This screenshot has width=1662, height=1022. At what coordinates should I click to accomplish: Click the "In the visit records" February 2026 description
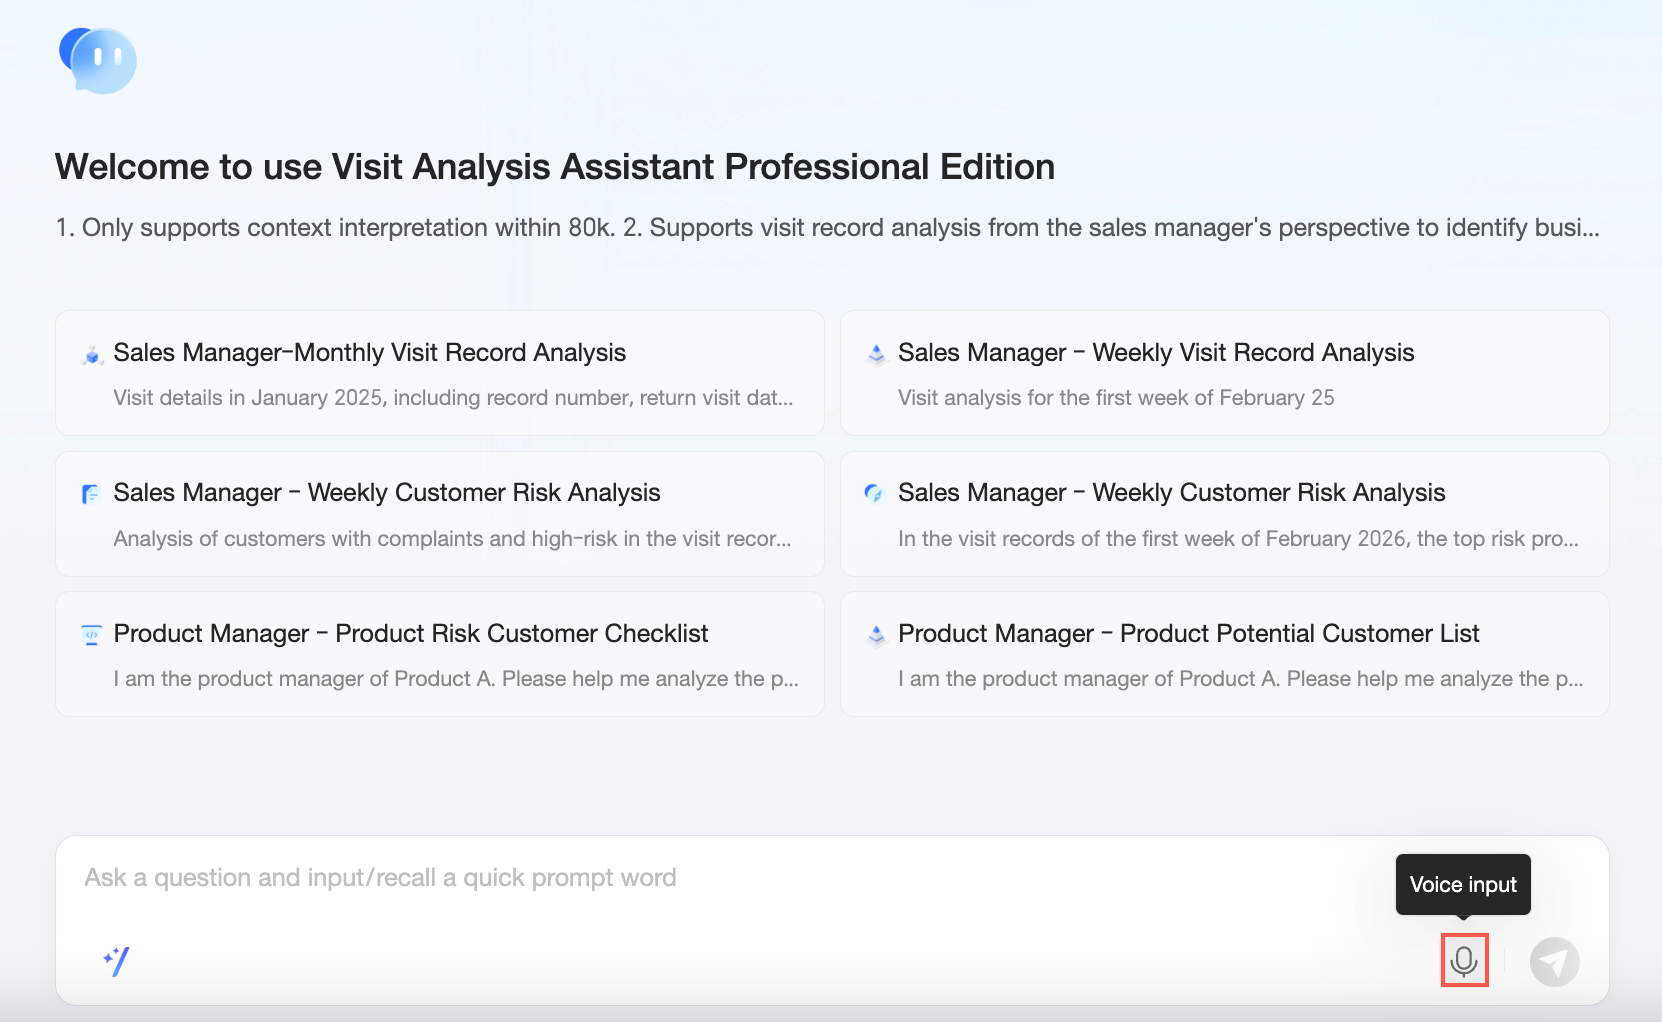pyautogui.click(x=1237, y=539)
